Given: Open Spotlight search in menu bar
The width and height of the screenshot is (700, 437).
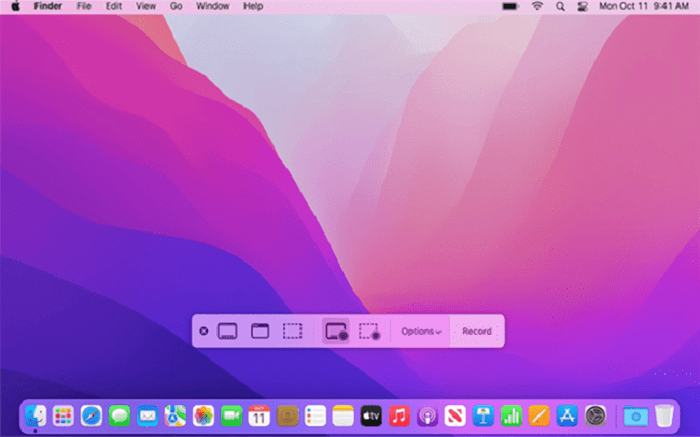Looking at the screenshot, I should pos(559,6).
